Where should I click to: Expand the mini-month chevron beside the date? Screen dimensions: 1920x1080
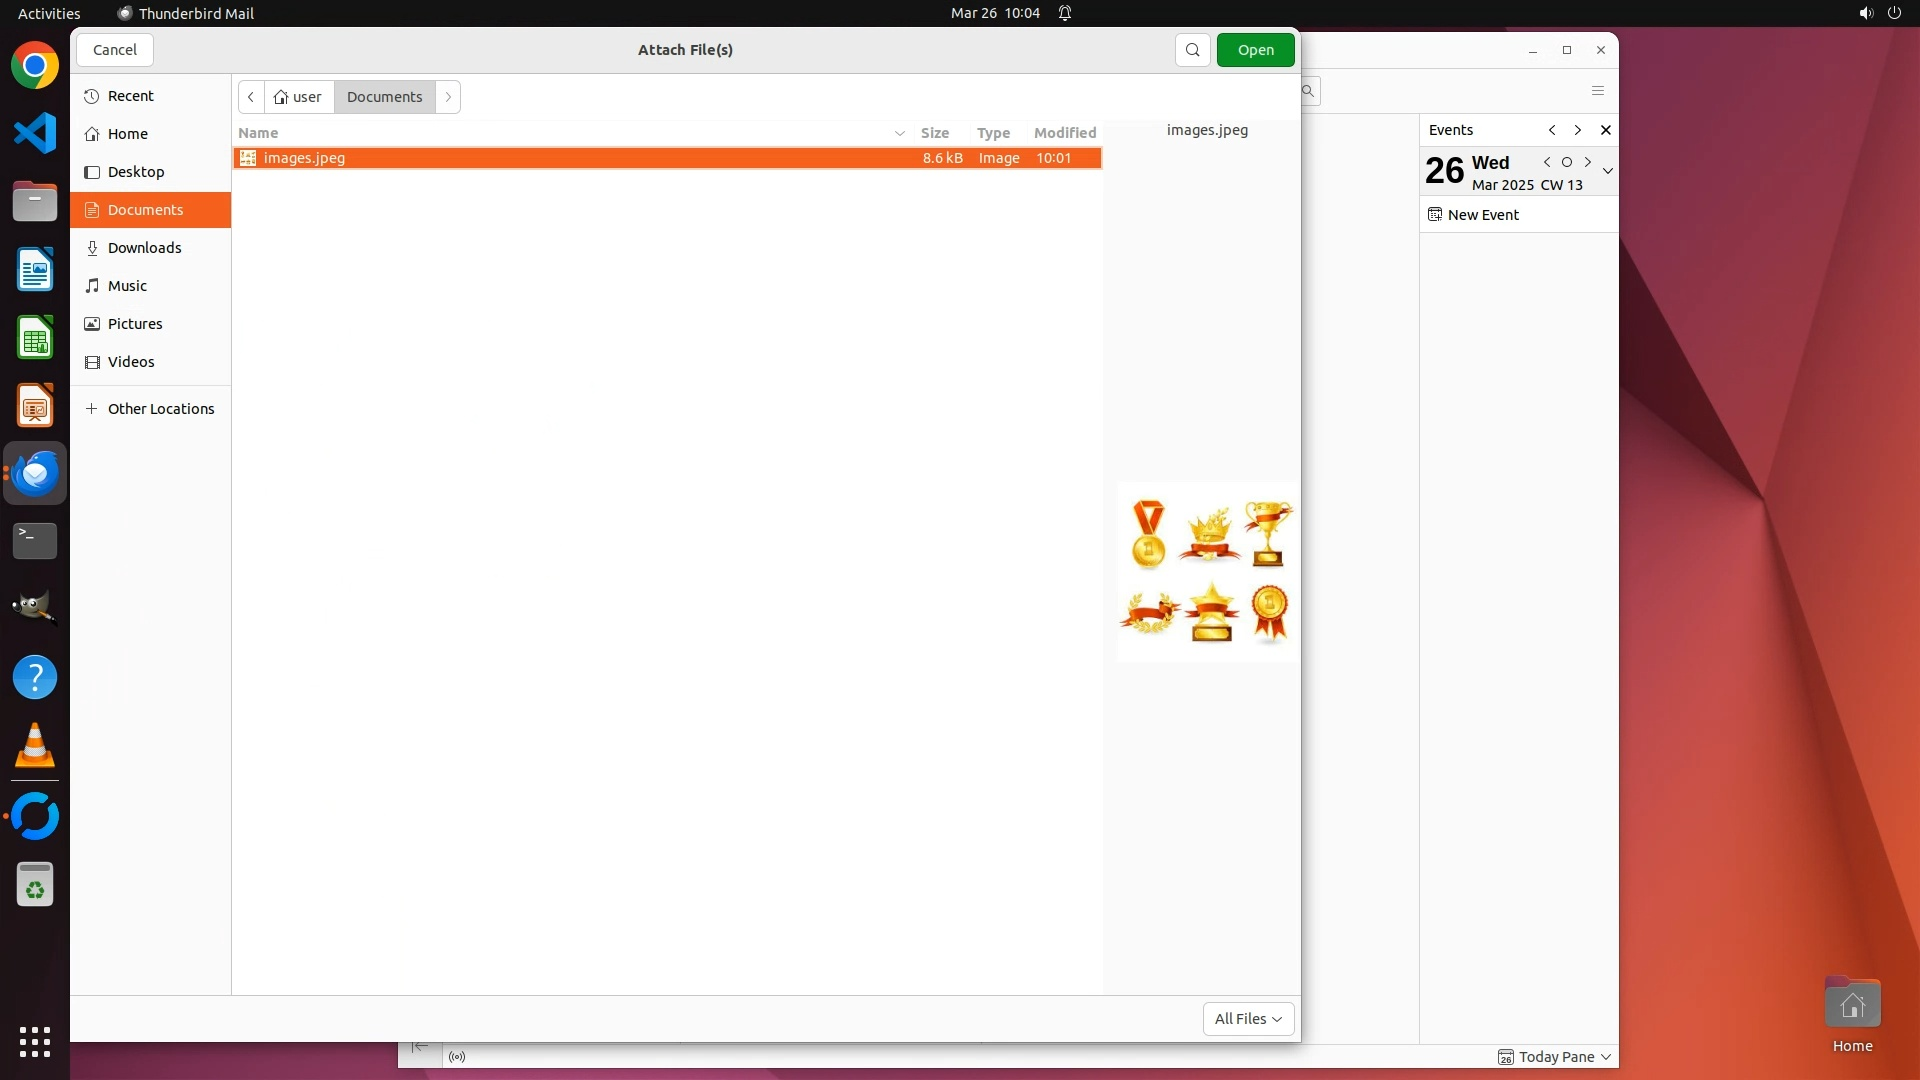coord(1608,171)
